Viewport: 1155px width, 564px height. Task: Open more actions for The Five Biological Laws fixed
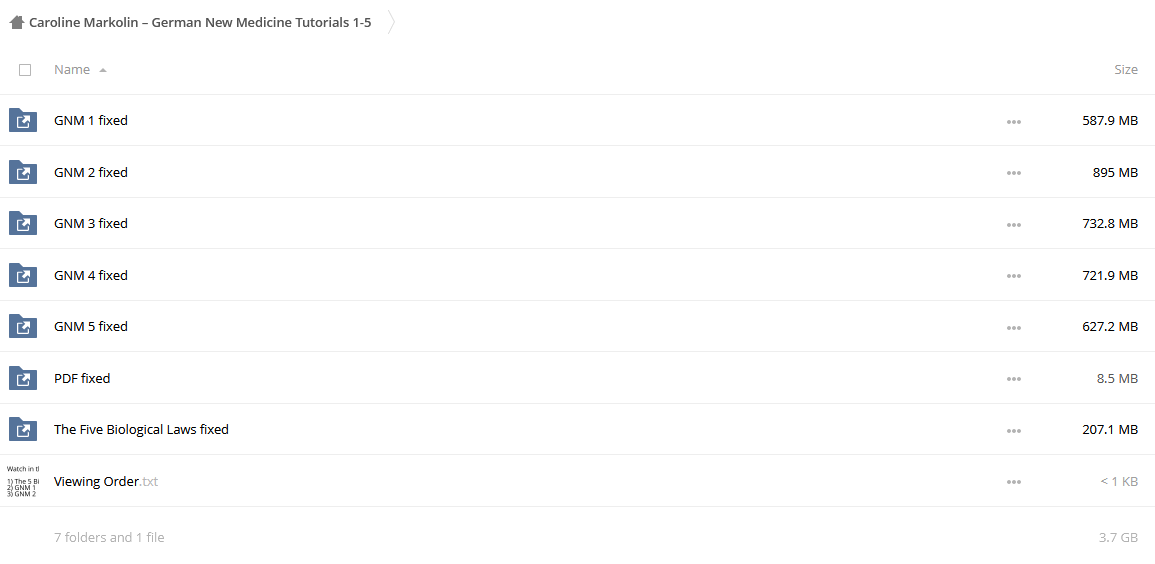[x=1014, y=431]
